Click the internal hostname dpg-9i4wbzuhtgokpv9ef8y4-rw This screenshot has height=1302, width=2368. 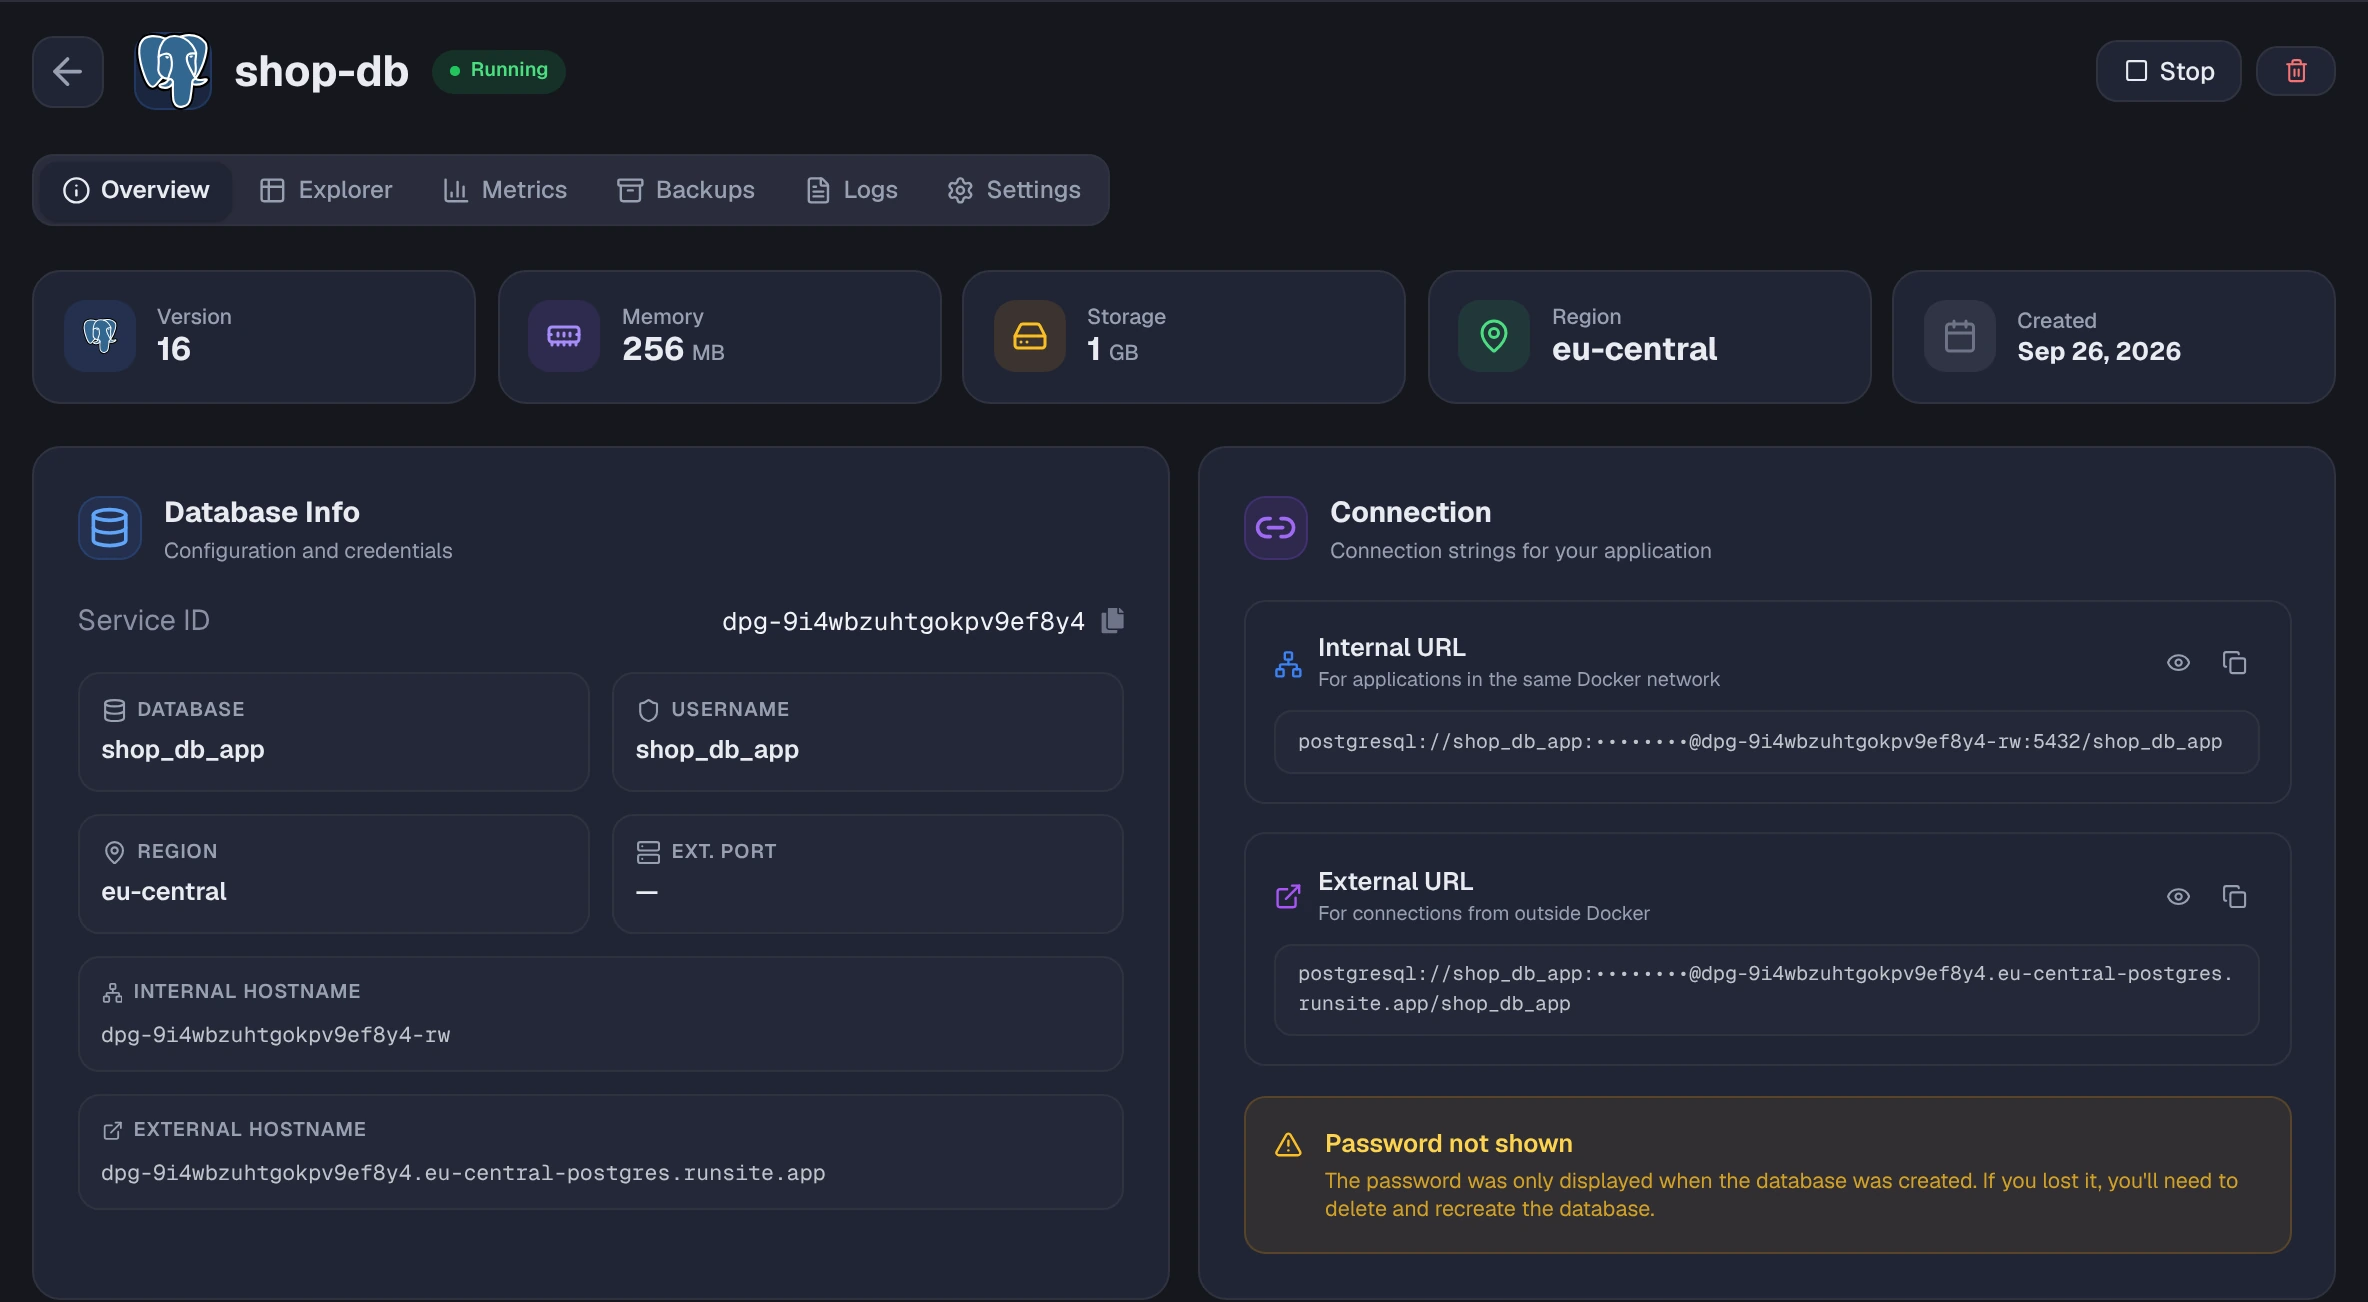pyautogui.click(x=276, y=1035)
